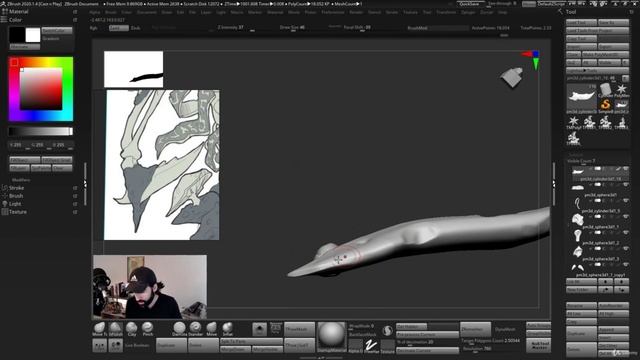The image size is (640, 360).
Task: Select the Cylinder3D tool thumbnail
Action: tap(606, 90)
